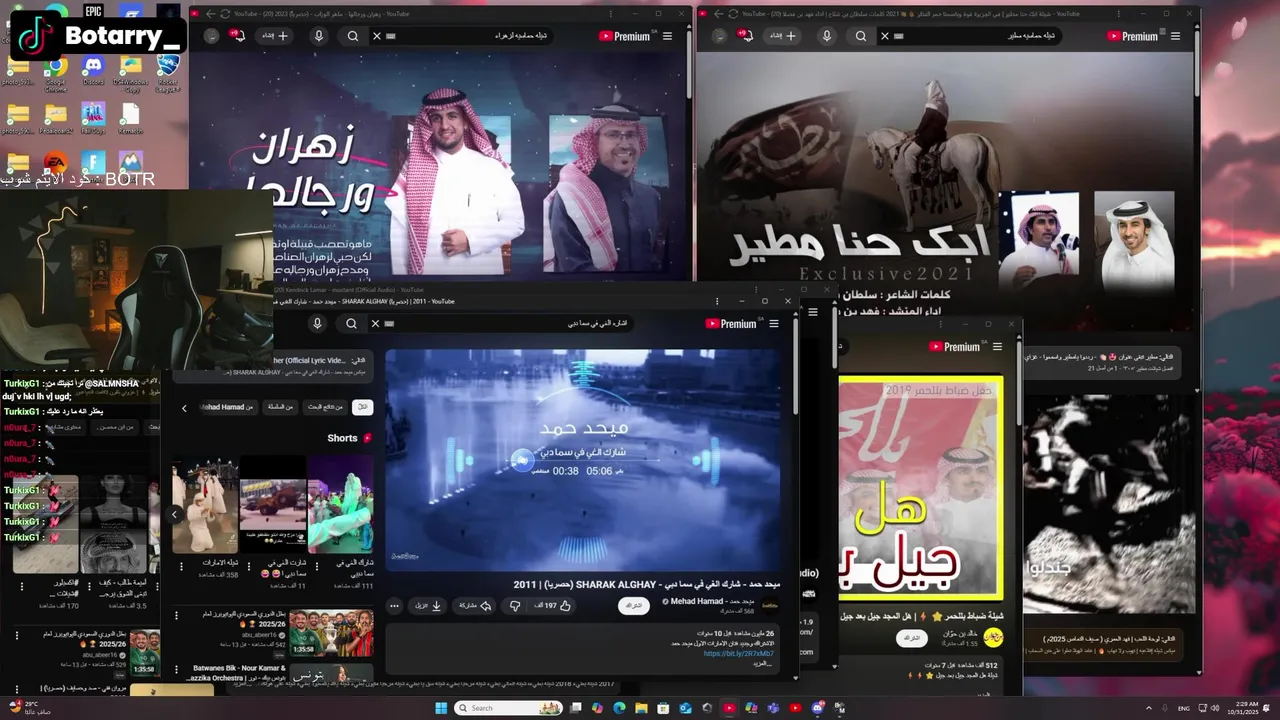The width and height of the screenshot is (1280, 720).
Task: Download the SHARAK ALGHAY video
Action: pos(429,605)
